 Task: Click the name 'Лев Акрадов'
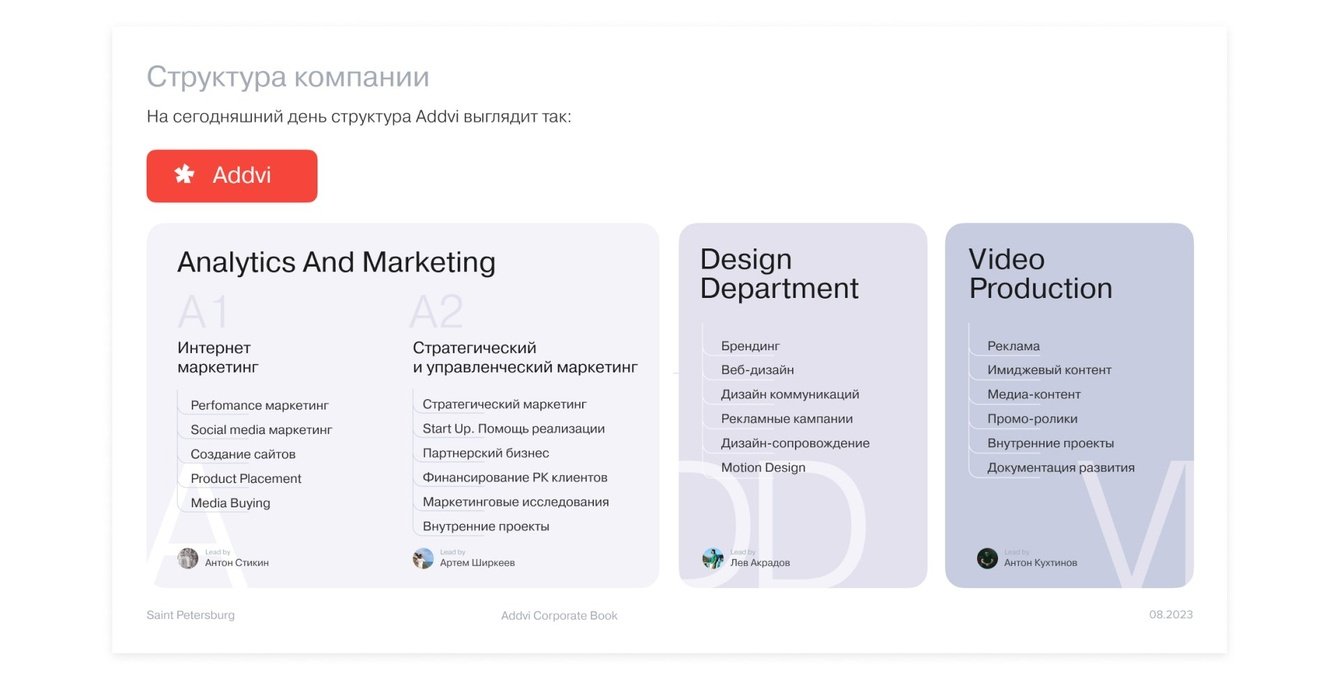point(760,563)
